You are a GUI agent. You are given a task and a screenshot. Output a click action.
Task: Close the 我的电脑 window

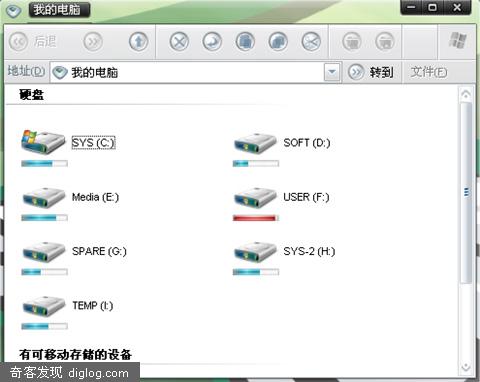(x=457, y=7)
